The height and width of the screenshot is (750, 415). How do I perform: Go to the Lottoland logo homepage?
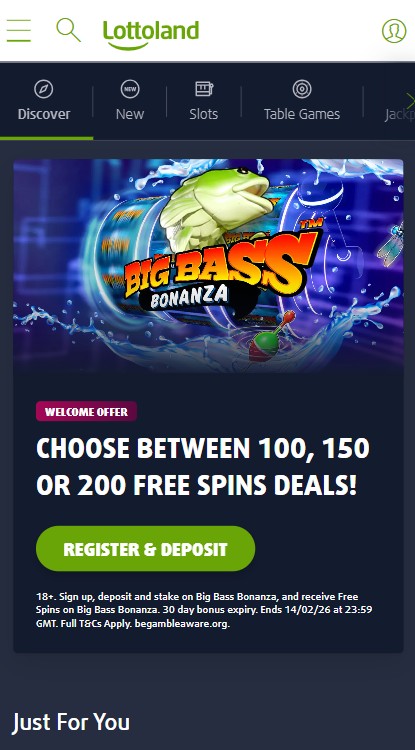point(151,34)
